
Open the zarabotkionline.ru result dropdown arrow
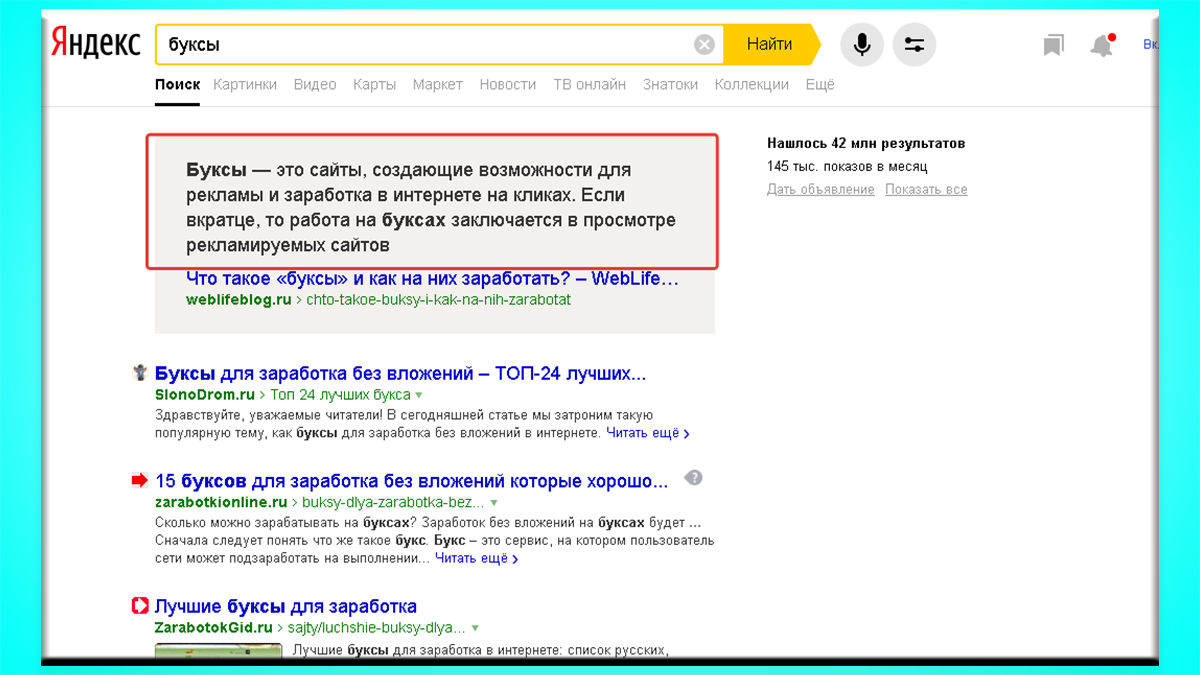pos(494,503)
